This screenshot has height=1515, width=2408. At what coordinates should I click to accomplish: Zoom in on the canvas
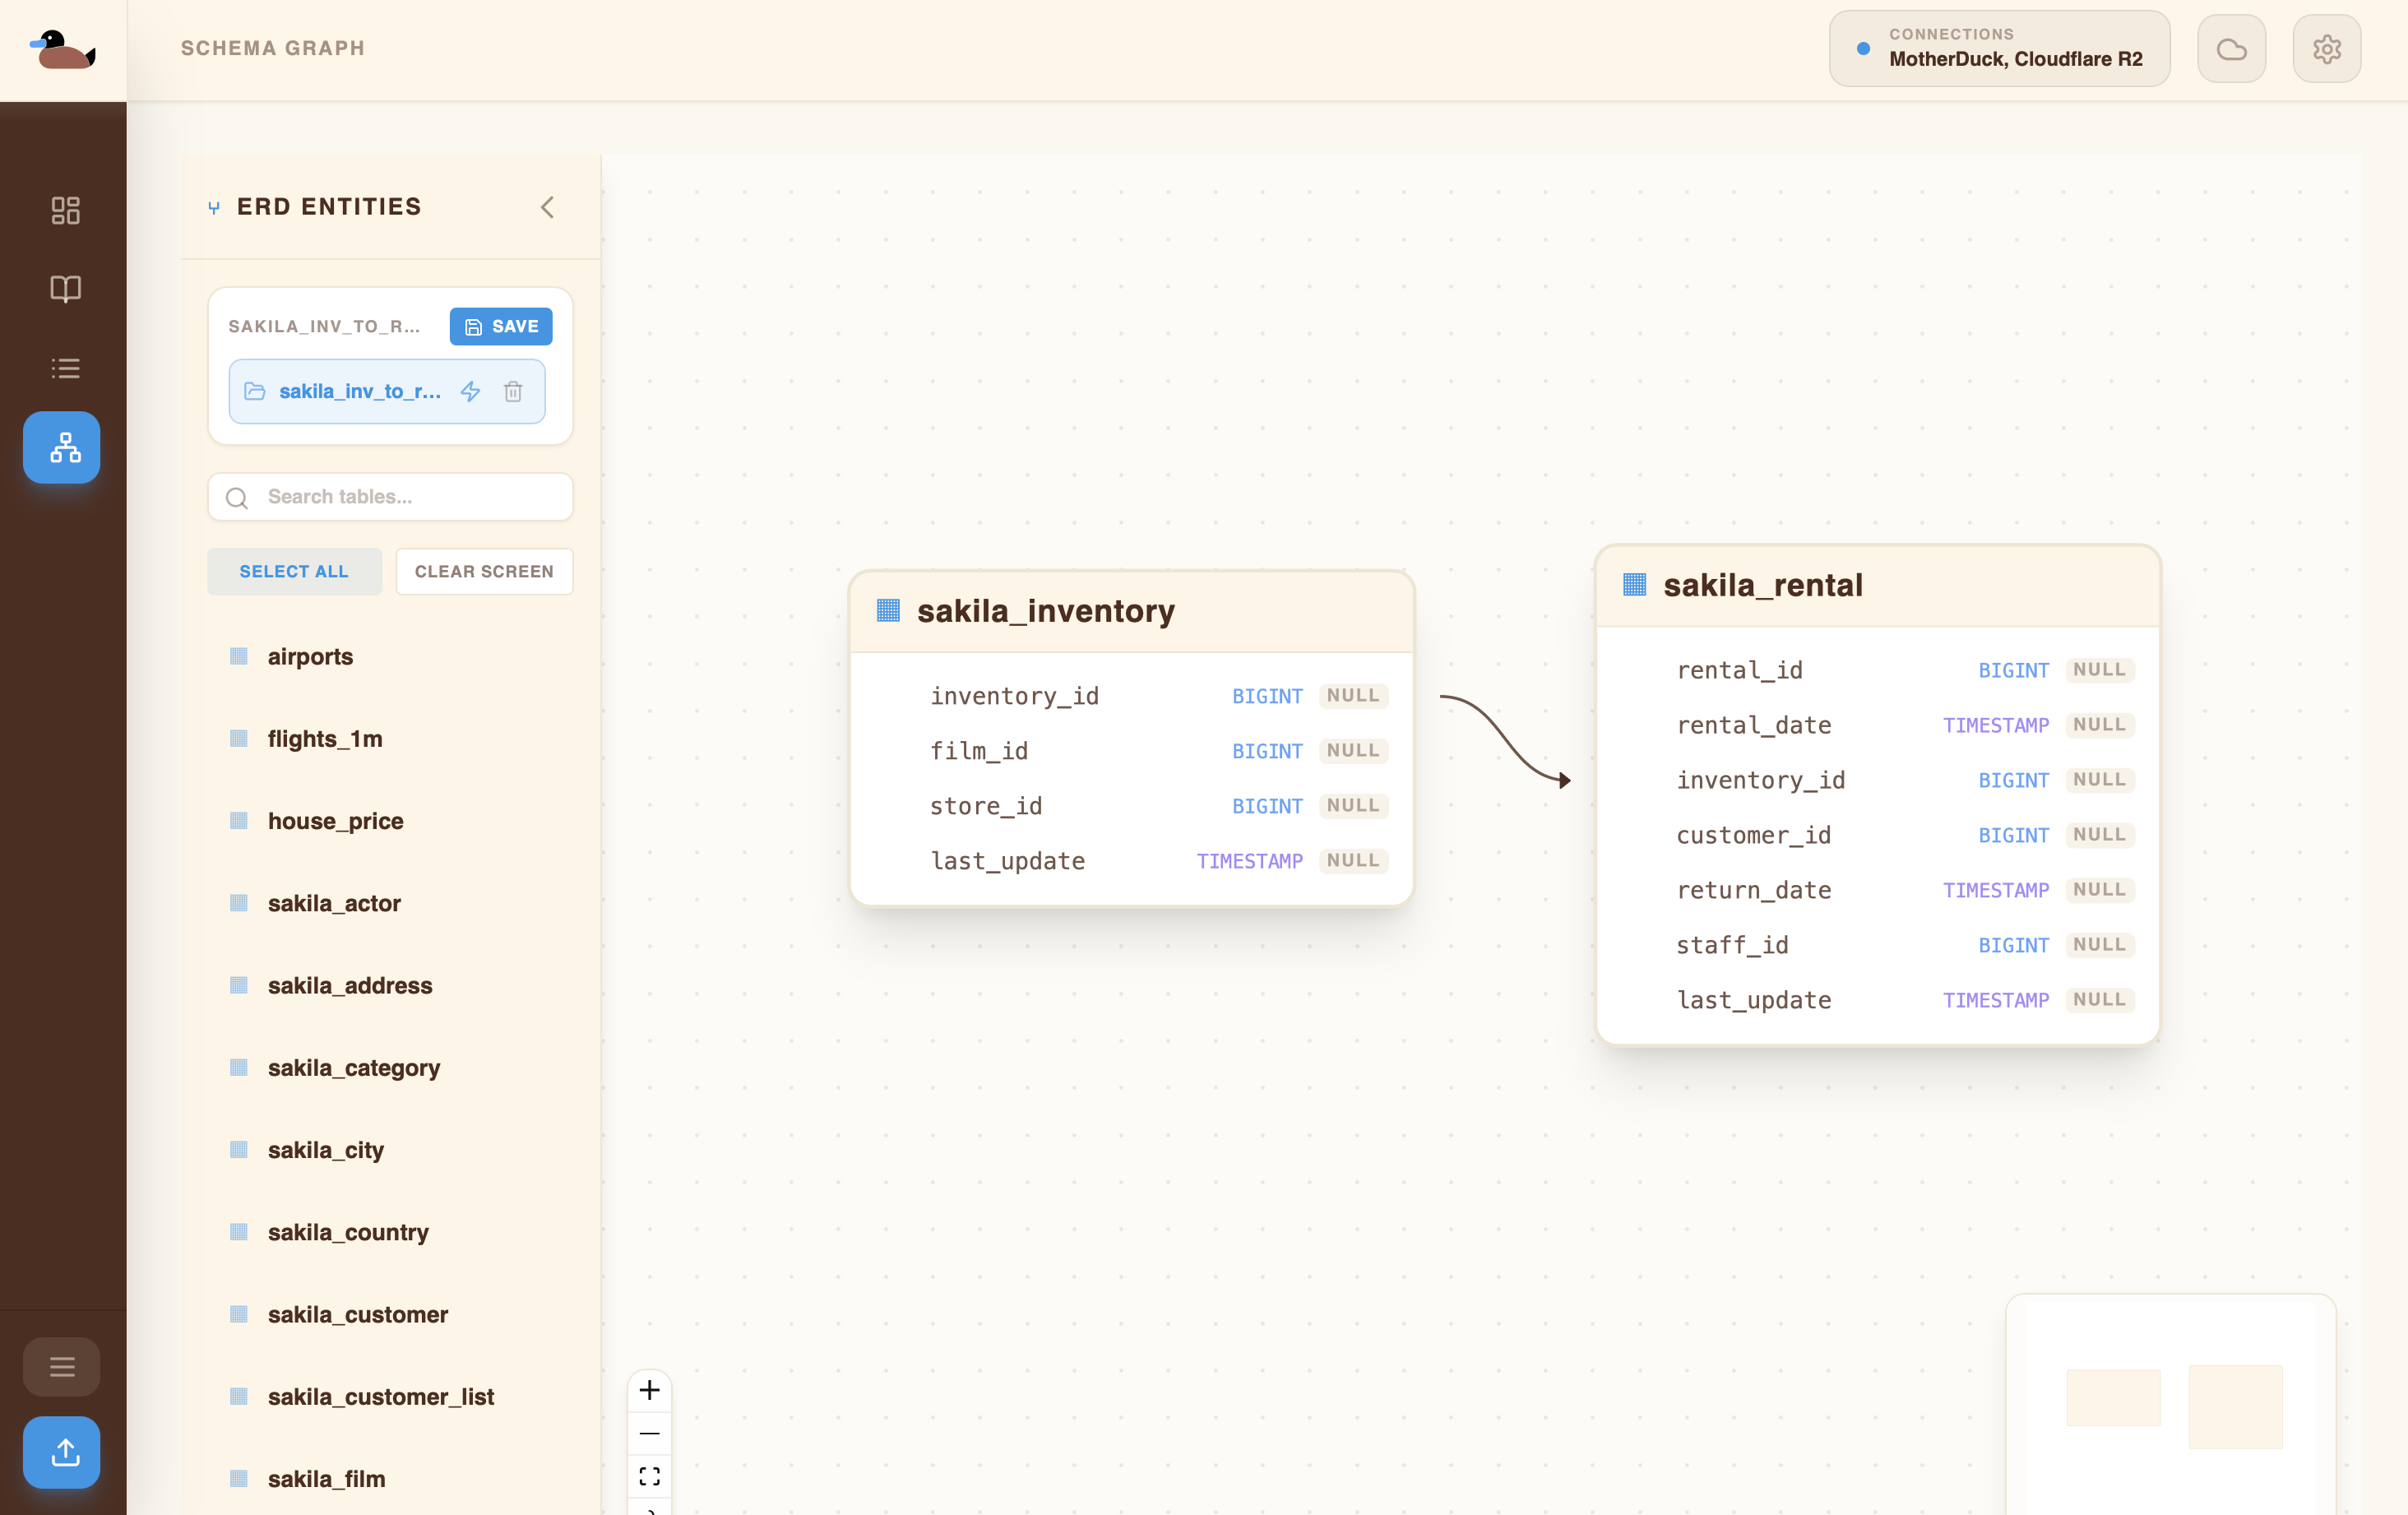point(649,1390)
